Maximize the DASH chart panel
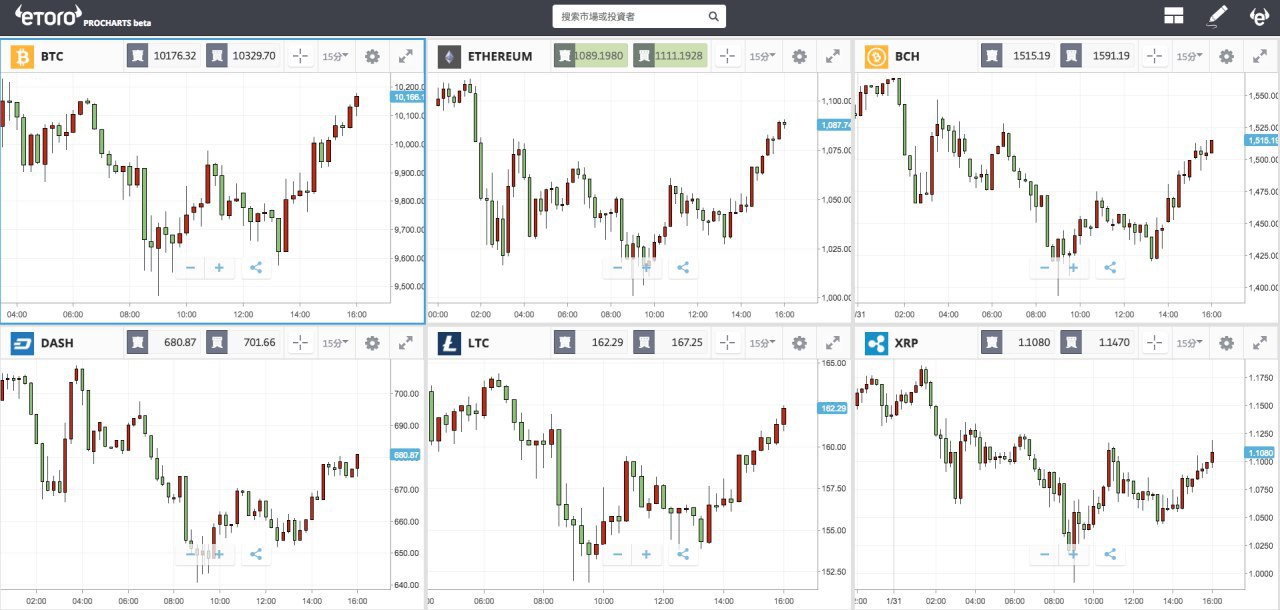This screenshot has width=1280, height=610. tap(405, 343)
